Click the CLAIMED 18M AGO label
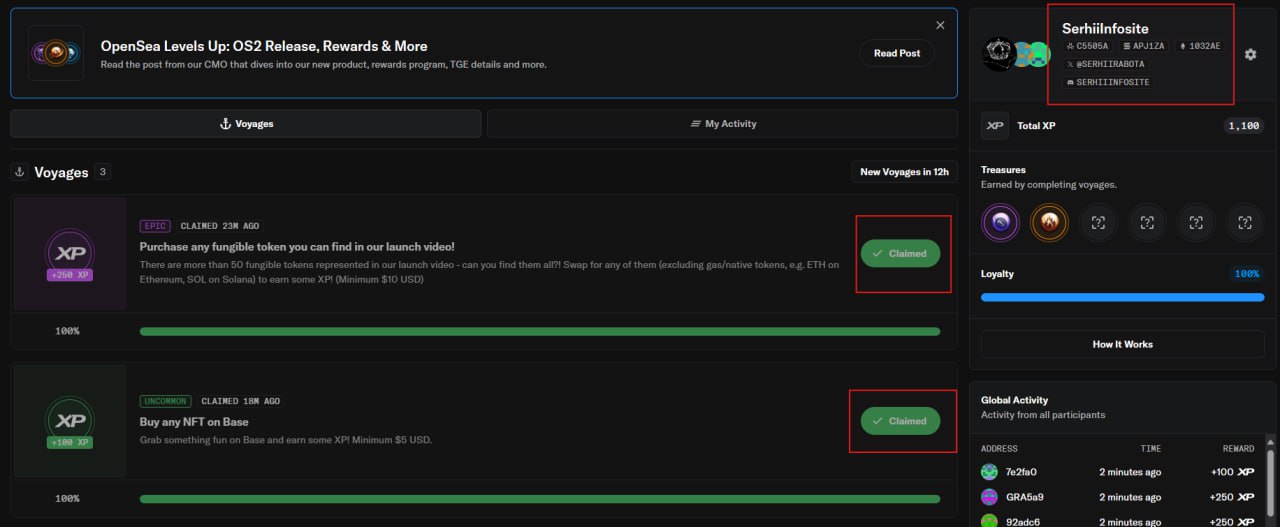 [241, 401]
